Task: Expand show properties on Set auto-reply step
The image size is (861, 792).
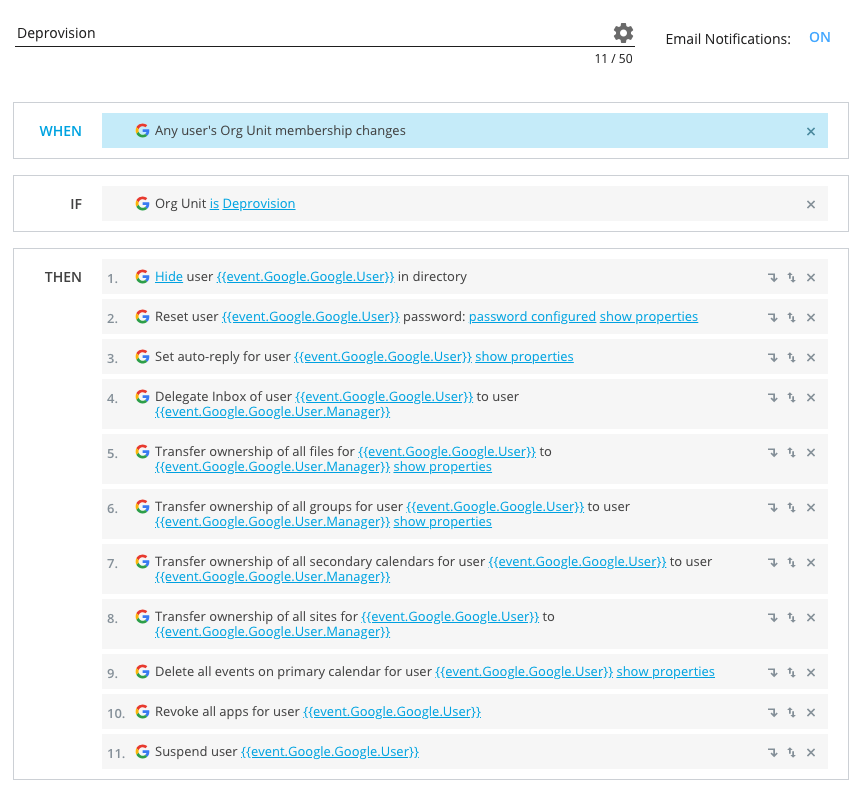Action: [524, 357]
